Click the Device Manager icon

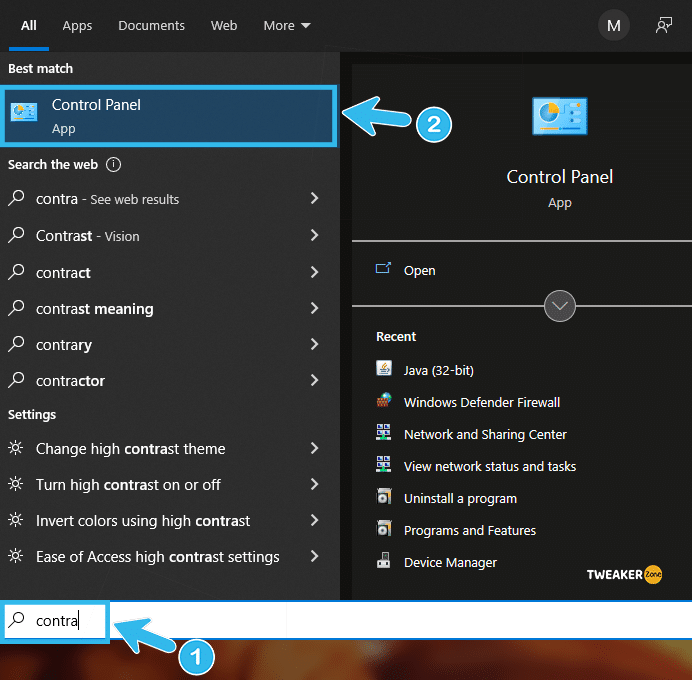pos(384,560)
